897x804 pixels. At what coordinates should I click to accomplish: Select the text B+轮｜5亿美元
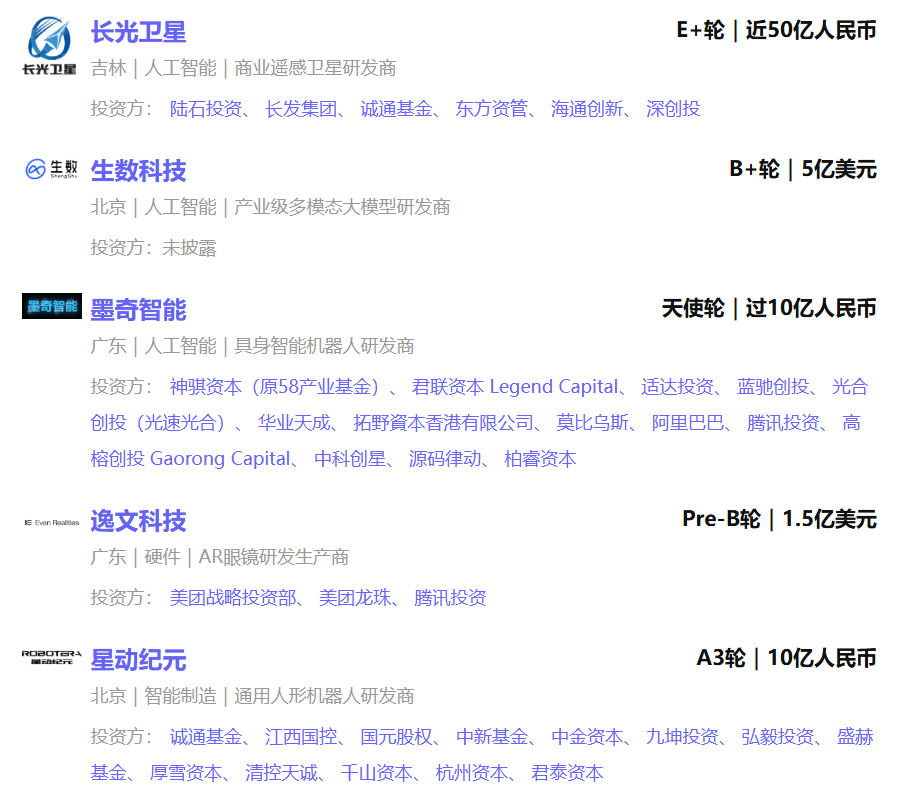[803, 169]
